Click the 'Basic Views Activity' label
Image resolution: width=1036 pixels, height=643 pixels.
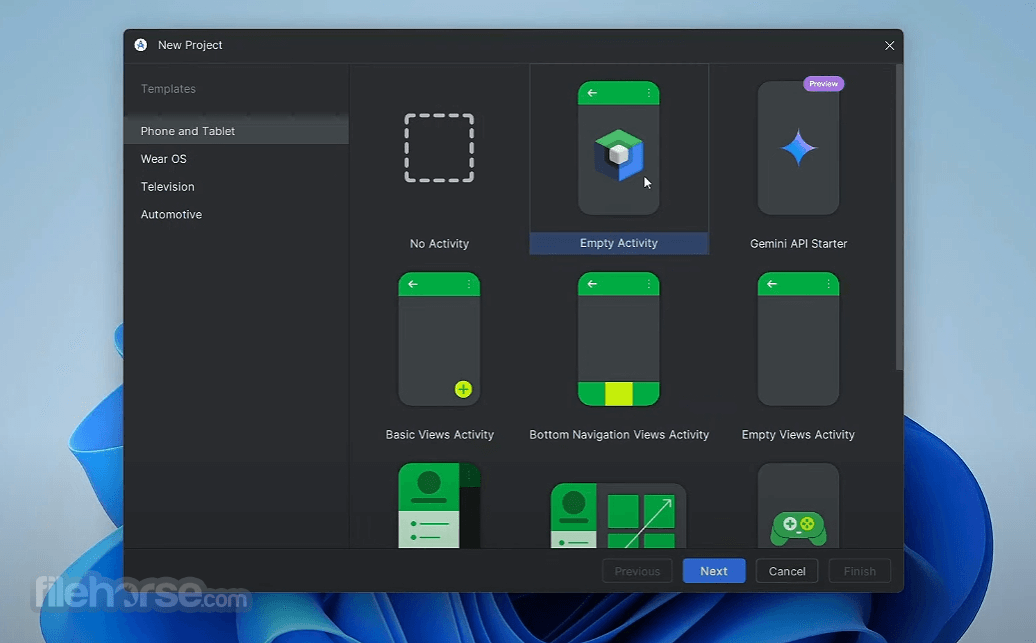point(439,435)
